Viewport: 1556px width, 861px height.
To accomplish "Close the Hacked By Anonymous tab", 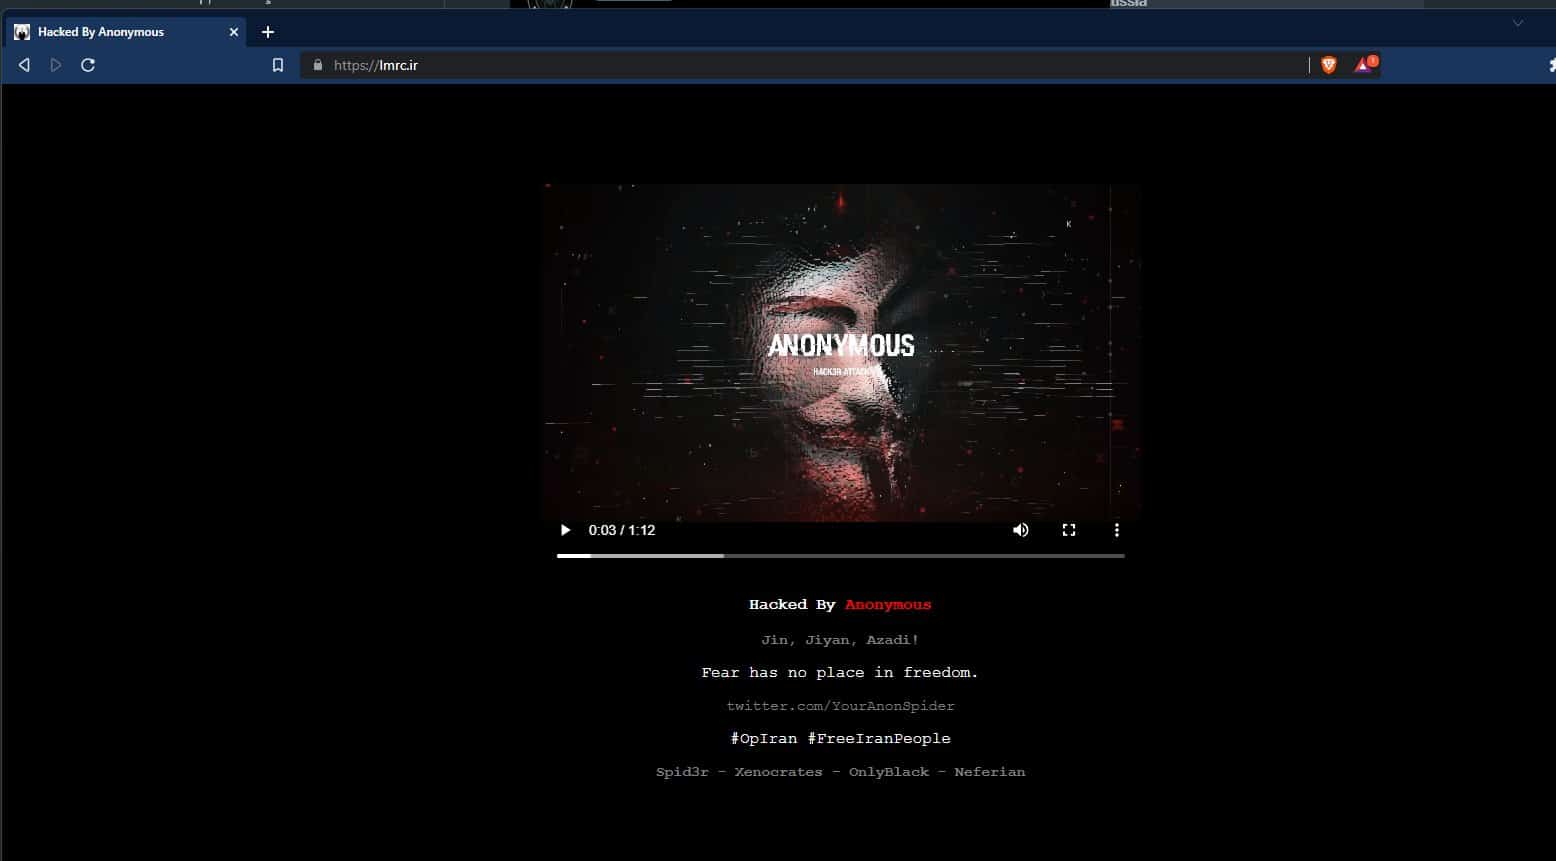I will pos(234,32).
